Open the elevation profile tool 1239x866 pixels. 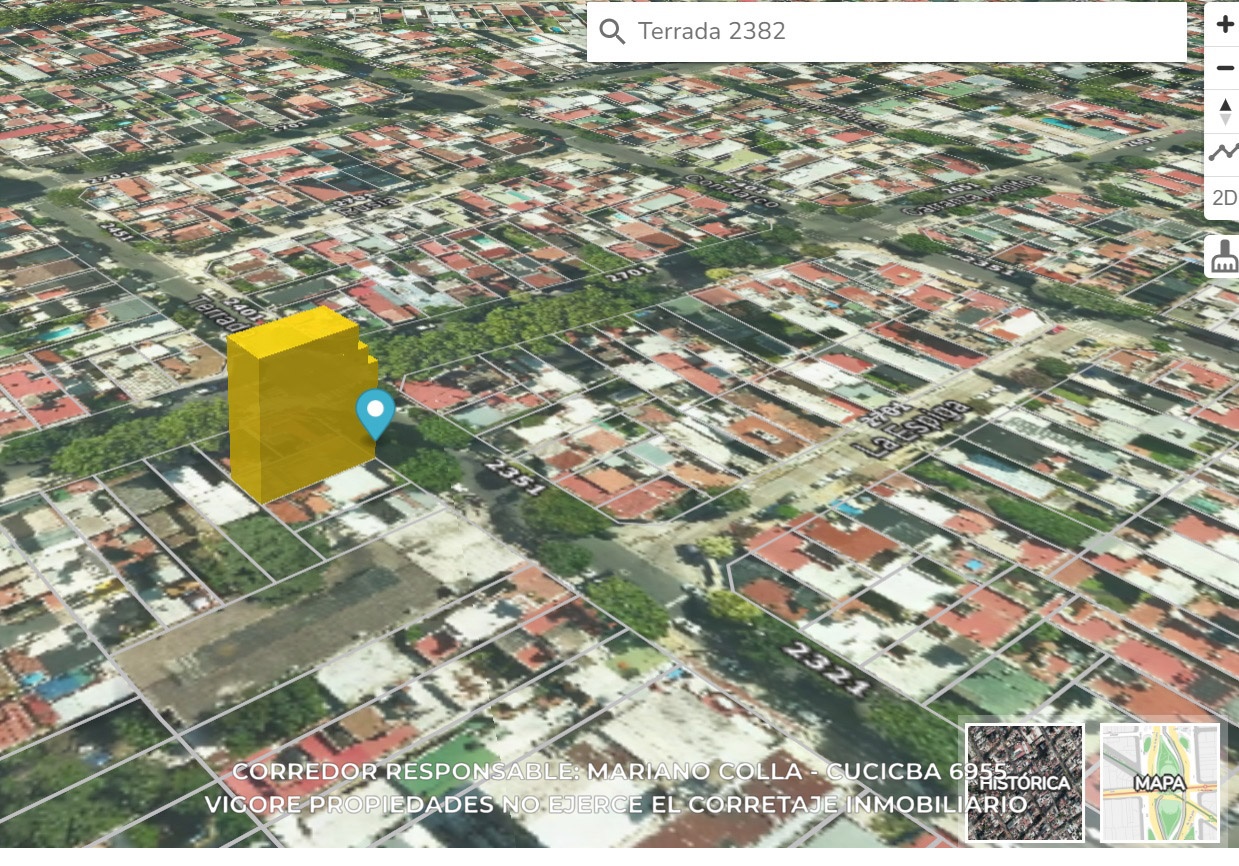coord(1222,152)
